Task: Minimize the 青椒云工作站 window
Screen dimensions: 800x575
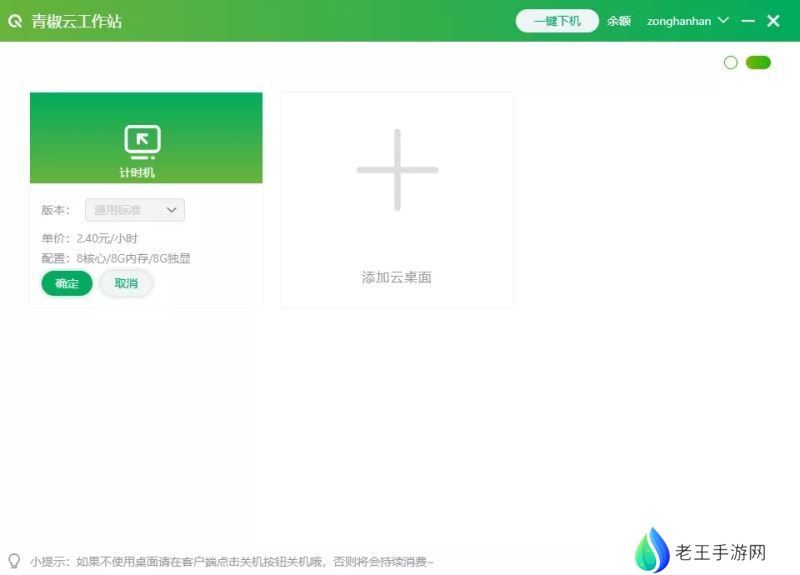Action: click(x=748, y=21)
